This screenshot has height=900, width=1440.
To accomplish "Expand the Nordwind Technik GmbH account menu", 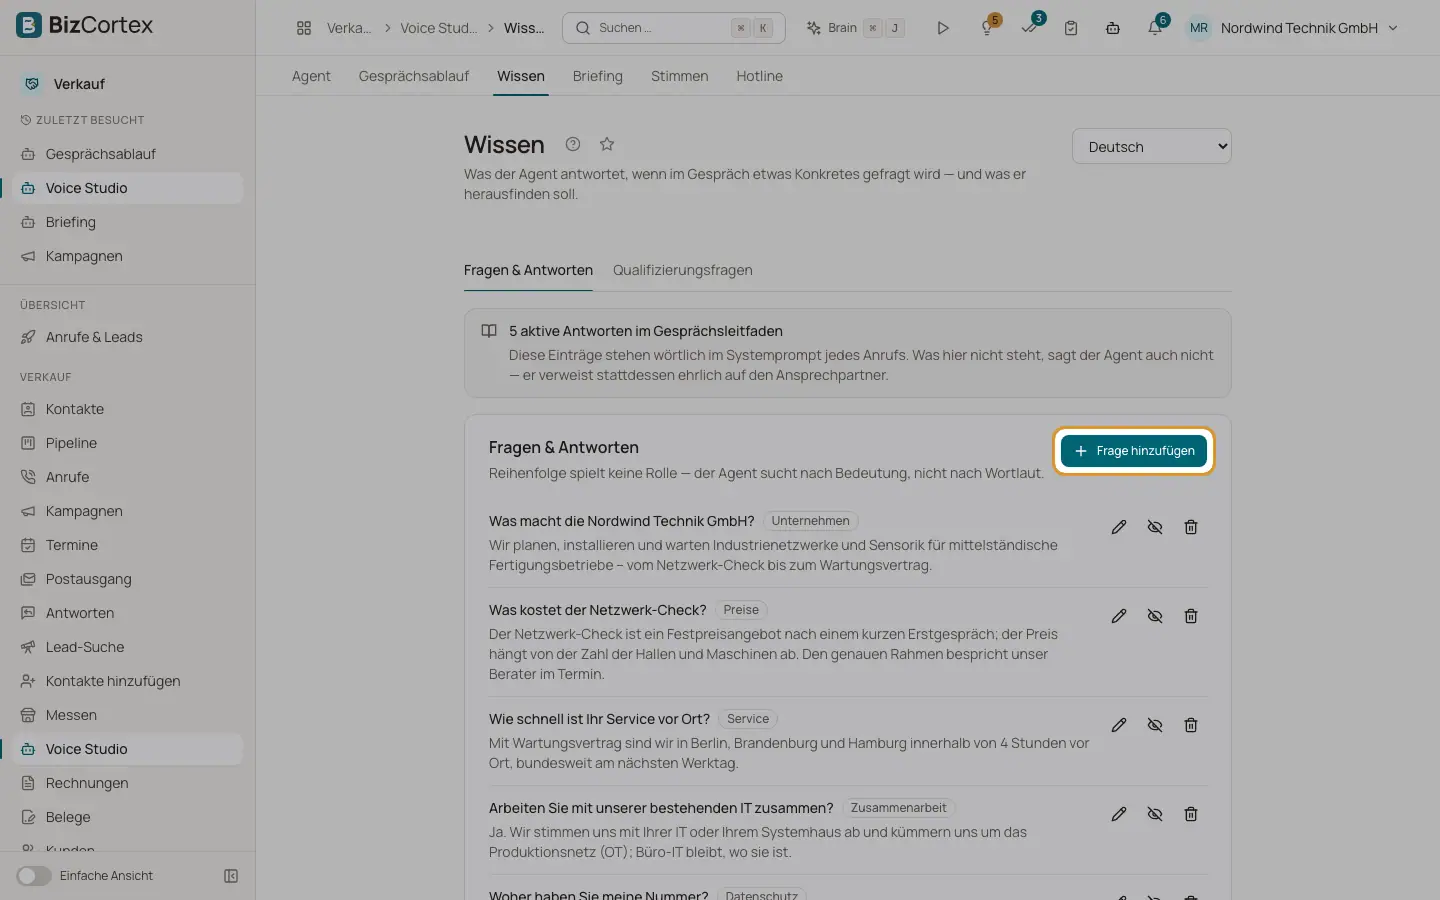I will click(1293, 28).
